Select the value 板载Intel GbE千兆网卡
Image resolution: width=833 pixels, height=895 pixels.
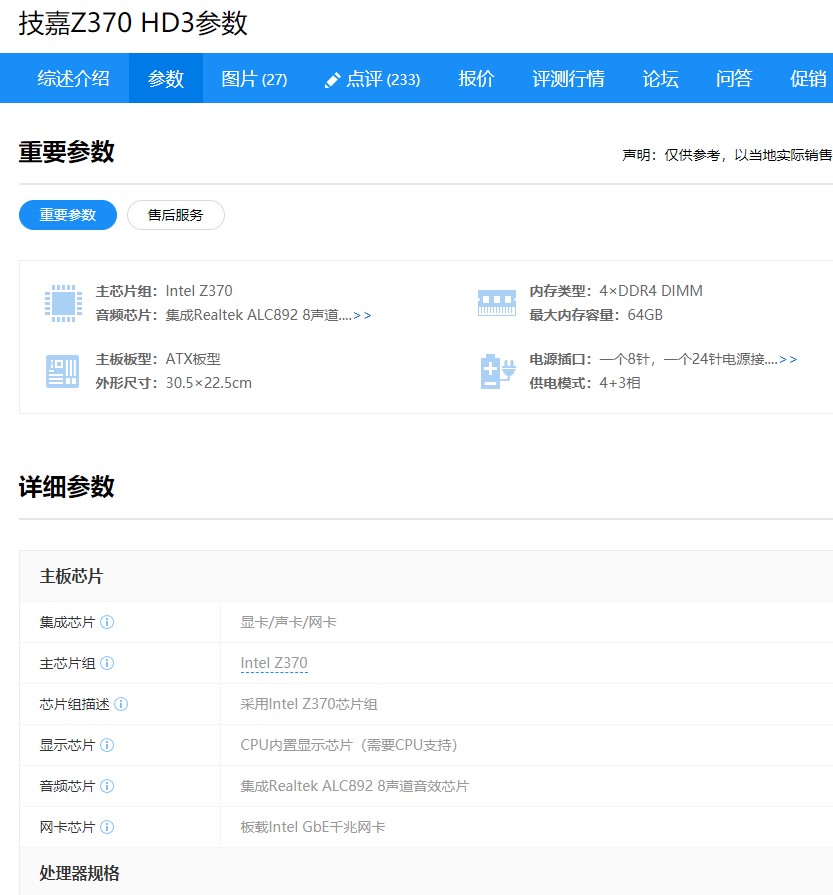(x=313, y=827)
